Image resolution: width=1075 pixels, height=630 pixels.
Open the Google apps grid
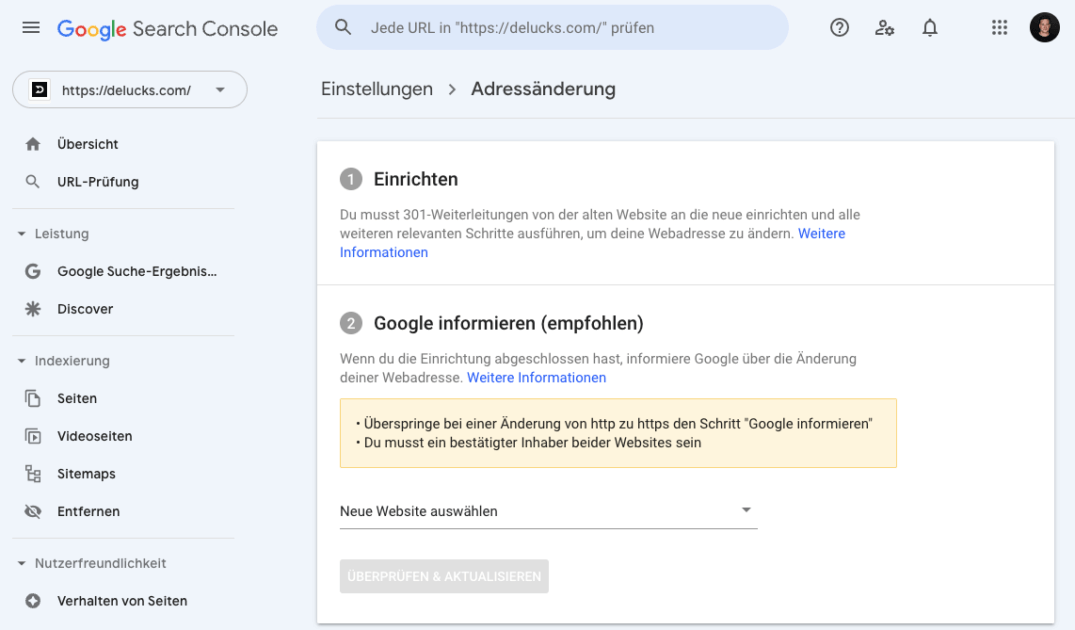[x=999, y=28]
